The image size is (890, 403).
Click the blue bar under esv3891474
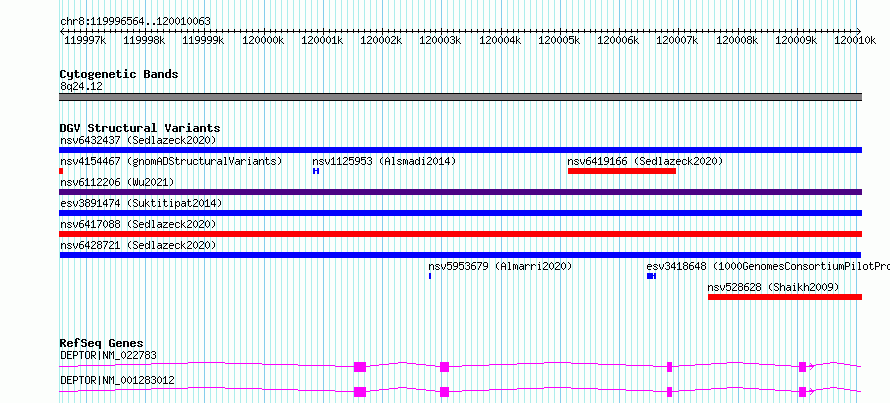click(x=461, y=213)
